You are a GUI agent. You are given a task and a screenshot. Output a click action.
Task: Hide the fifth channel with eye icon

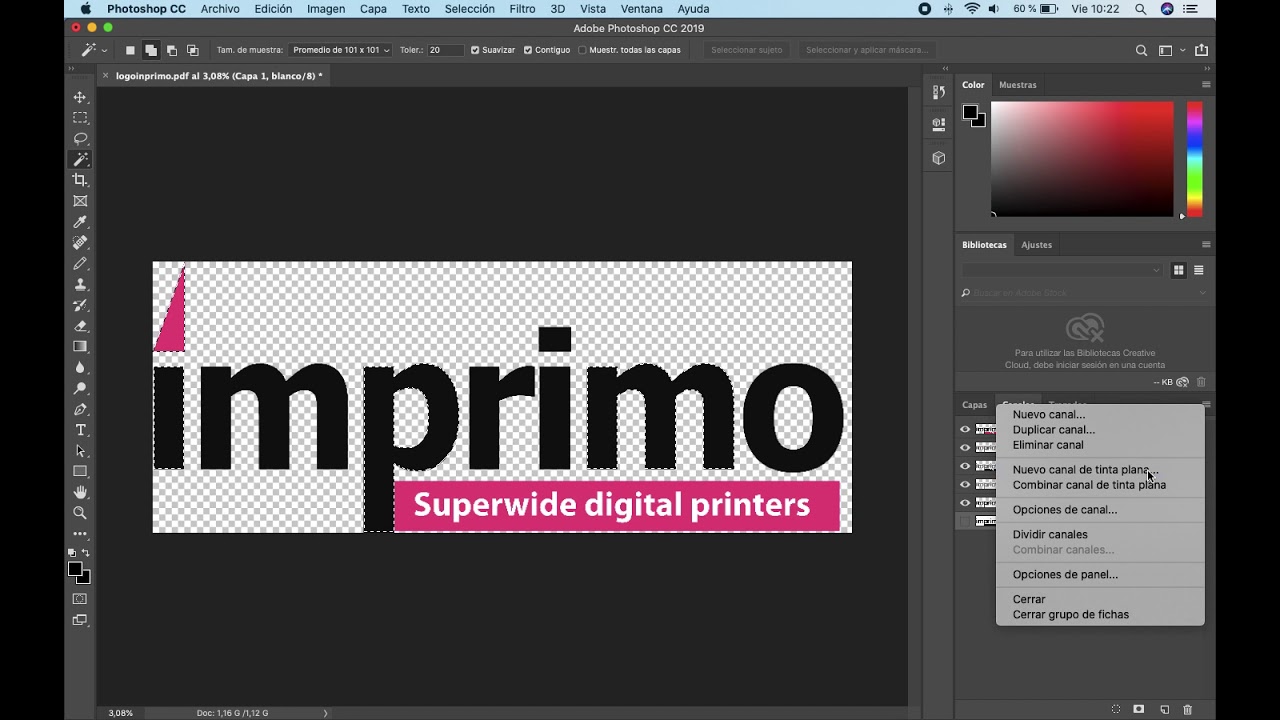point(965,503)
